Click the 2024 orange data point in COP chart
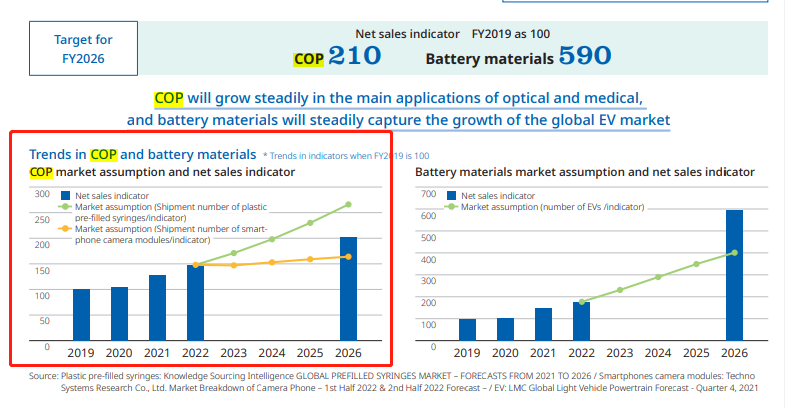Image resolution: width=785 pixels, height=408 pixels. pyautogui.click(x=272, y=262)
